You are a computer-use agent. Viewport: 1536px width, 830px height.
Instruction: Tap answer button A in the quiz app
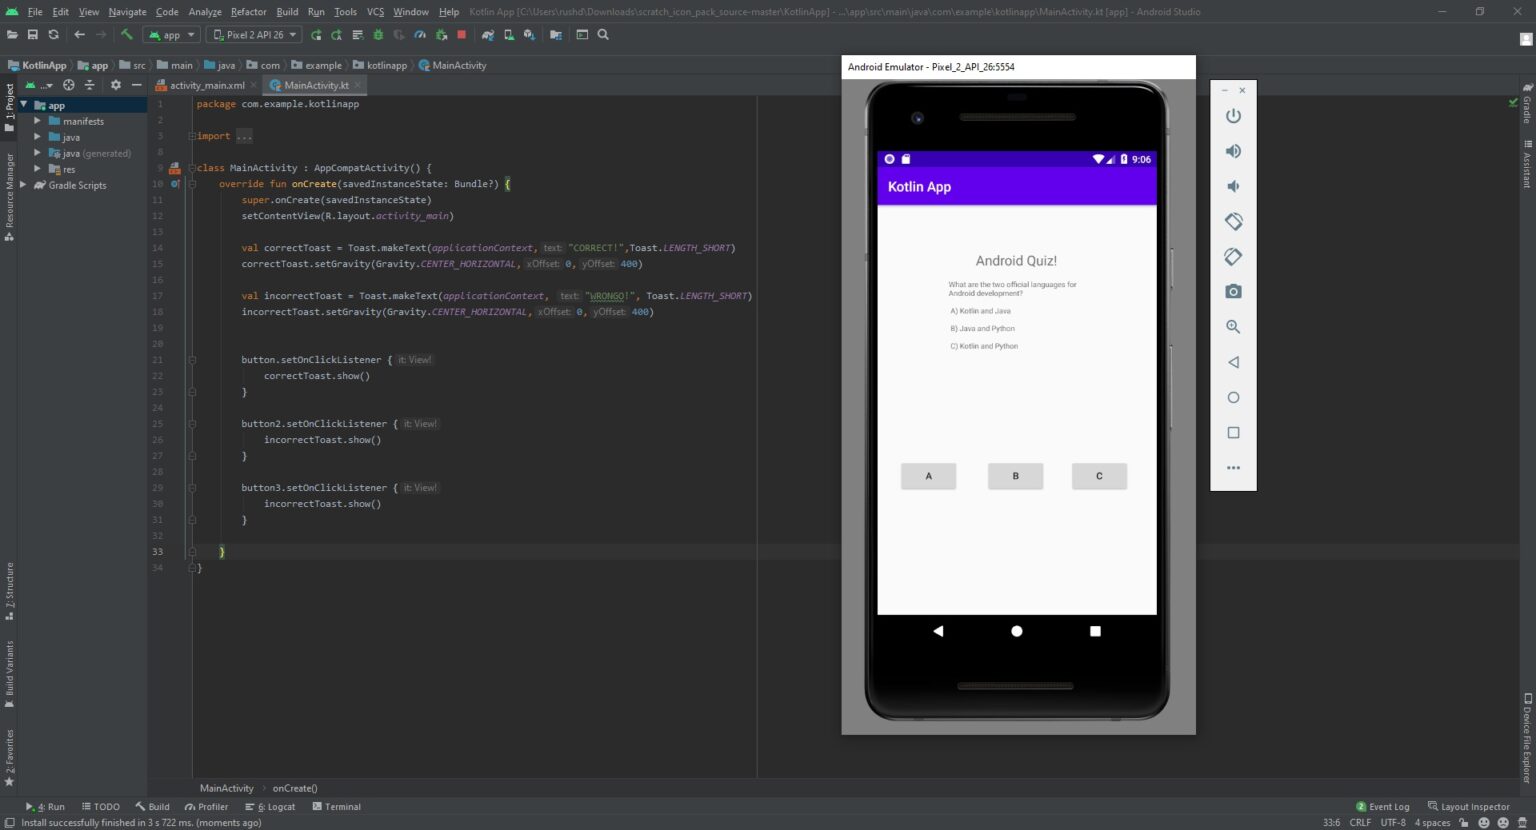click(928, 476)
